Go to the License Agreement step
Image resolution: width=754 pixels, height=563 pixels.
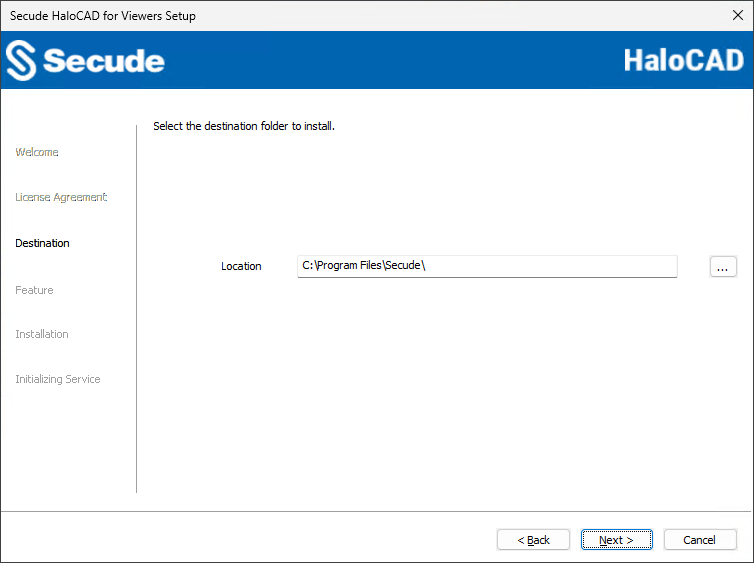(x=61, y=197)
